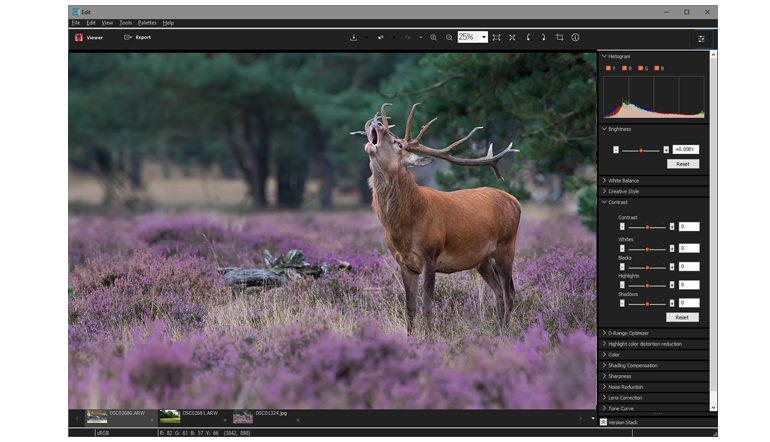Click the Brightness slider handle
This screenshot has height=442, width=770.
pos(643,149)
